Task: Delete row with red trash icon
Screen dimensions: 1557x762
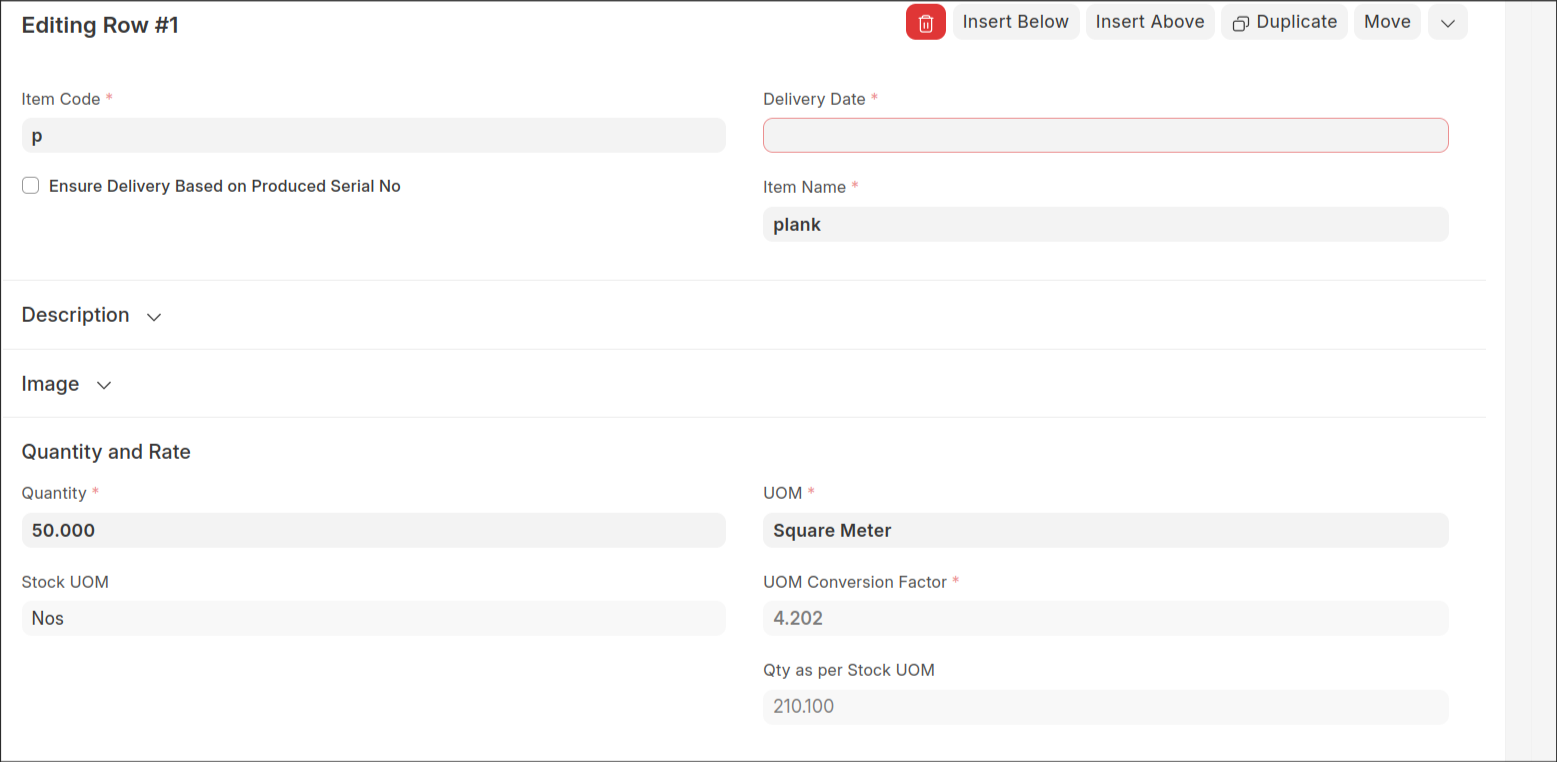Action: pyautogui.click(x=925, y=22)
